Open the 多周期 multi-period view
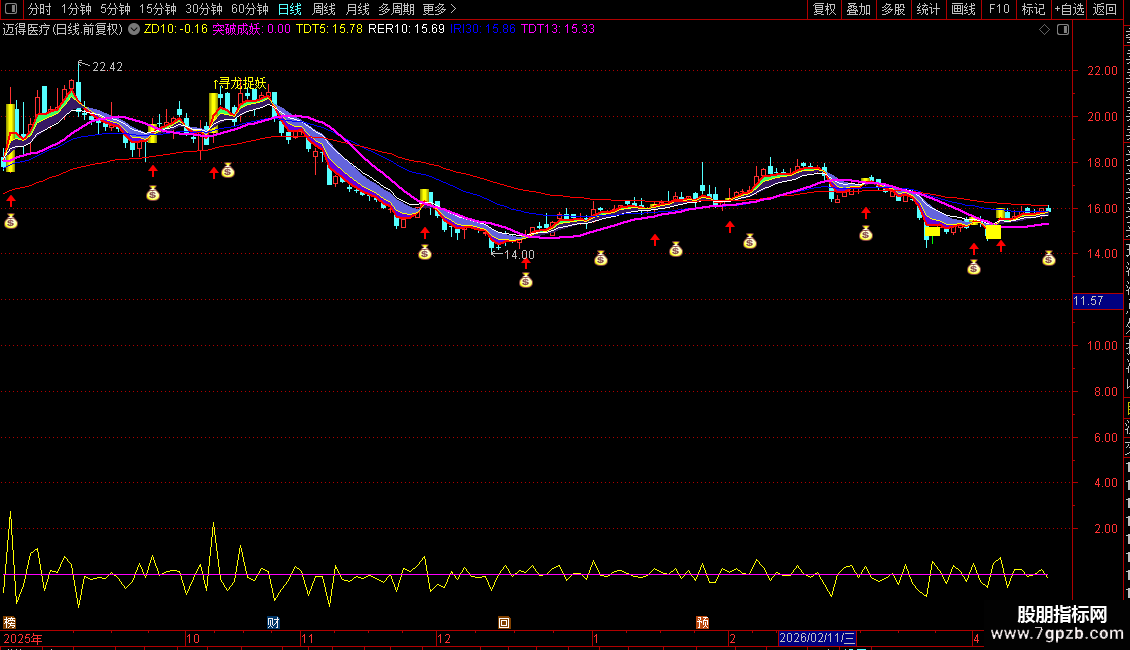 [395, 9]
